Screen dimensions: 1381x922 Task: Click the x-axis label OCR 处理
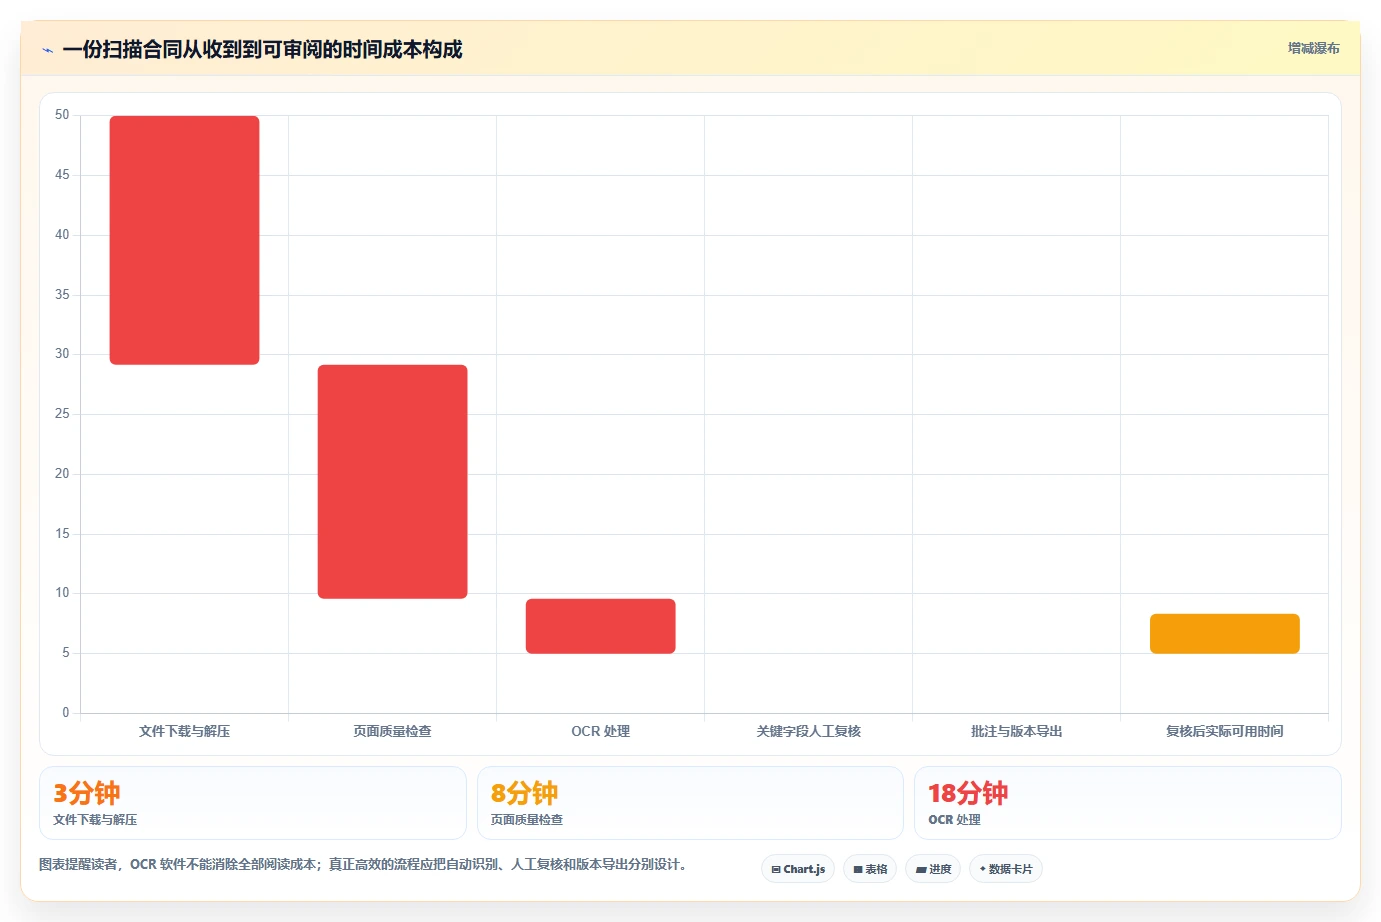point(601,731)
